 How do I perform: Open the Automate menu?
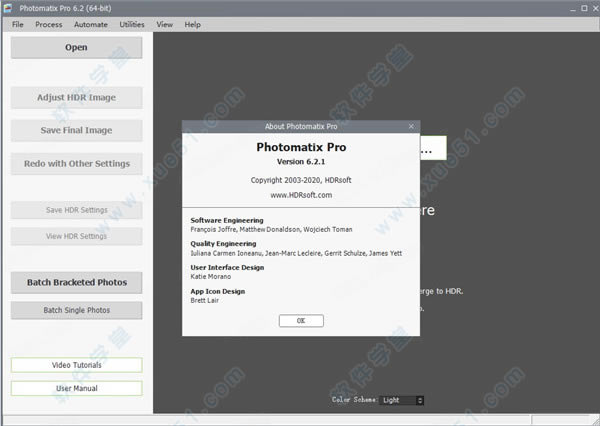pos(91,24)
